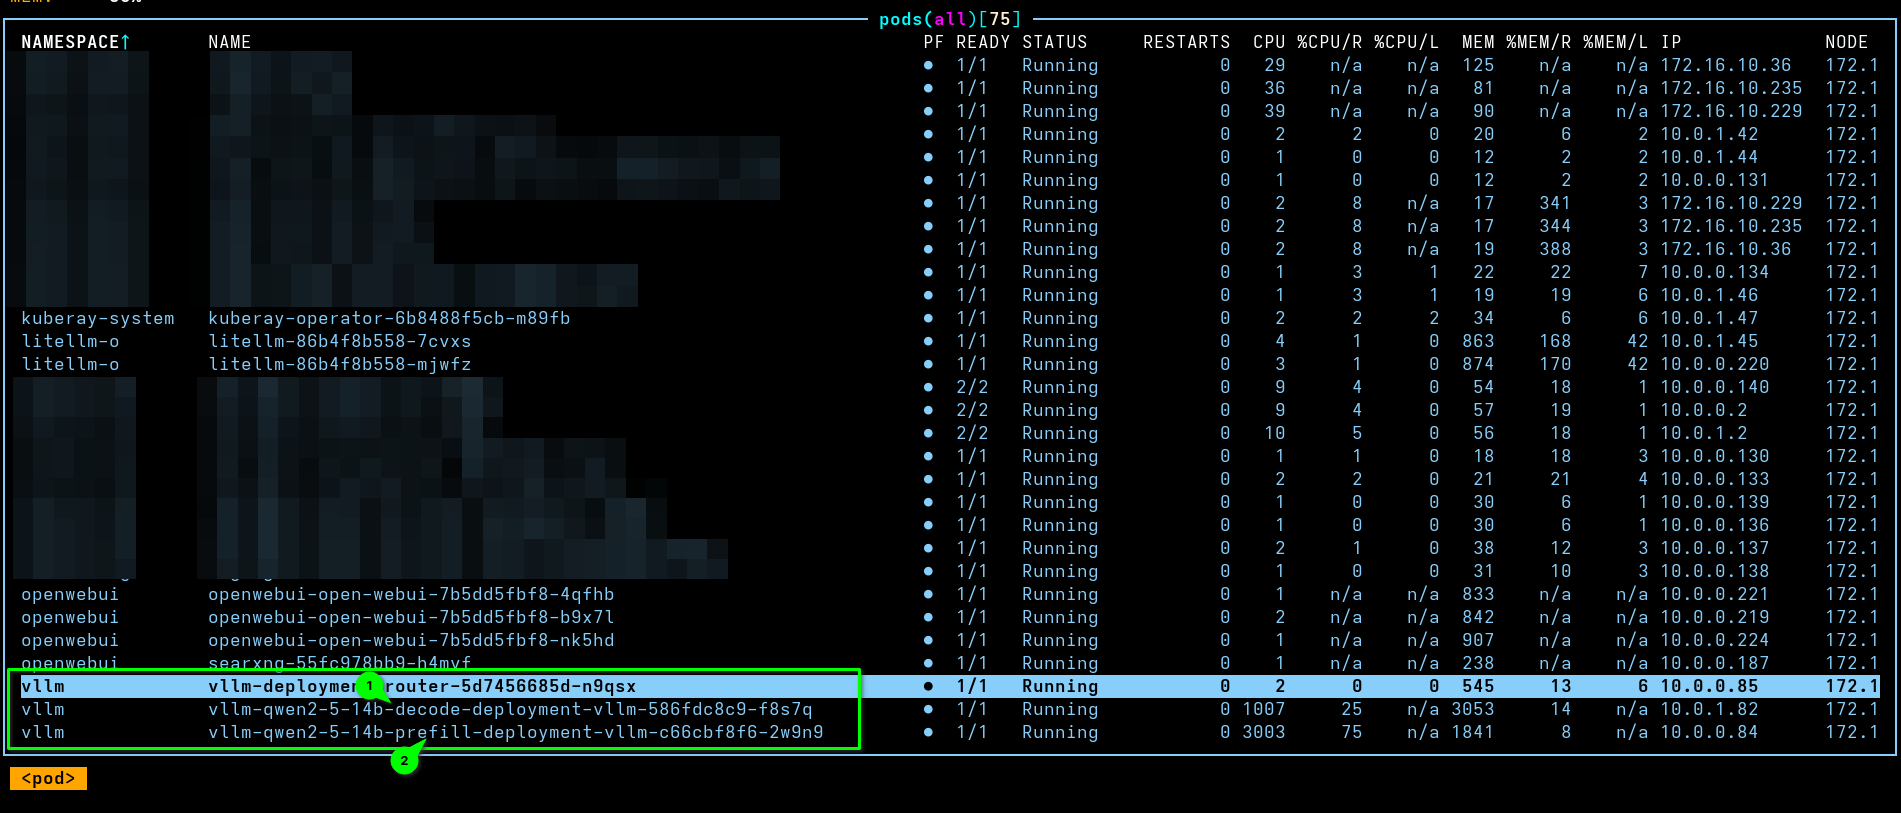Click CPU value 3003 of prefill pod
Screen dimensions: 1901x813
pos(1264,732)
